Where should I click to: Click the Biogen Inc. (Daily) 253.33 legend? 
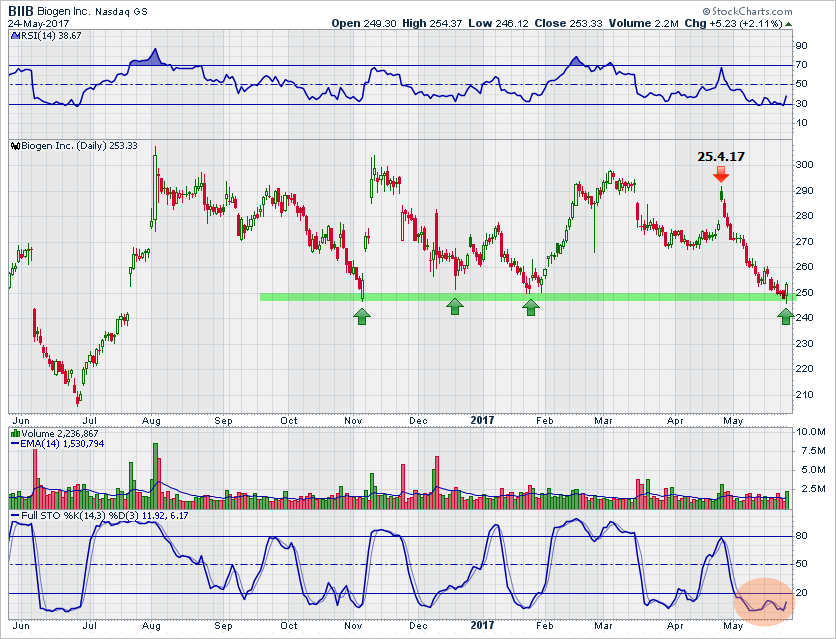coord(79,145)
